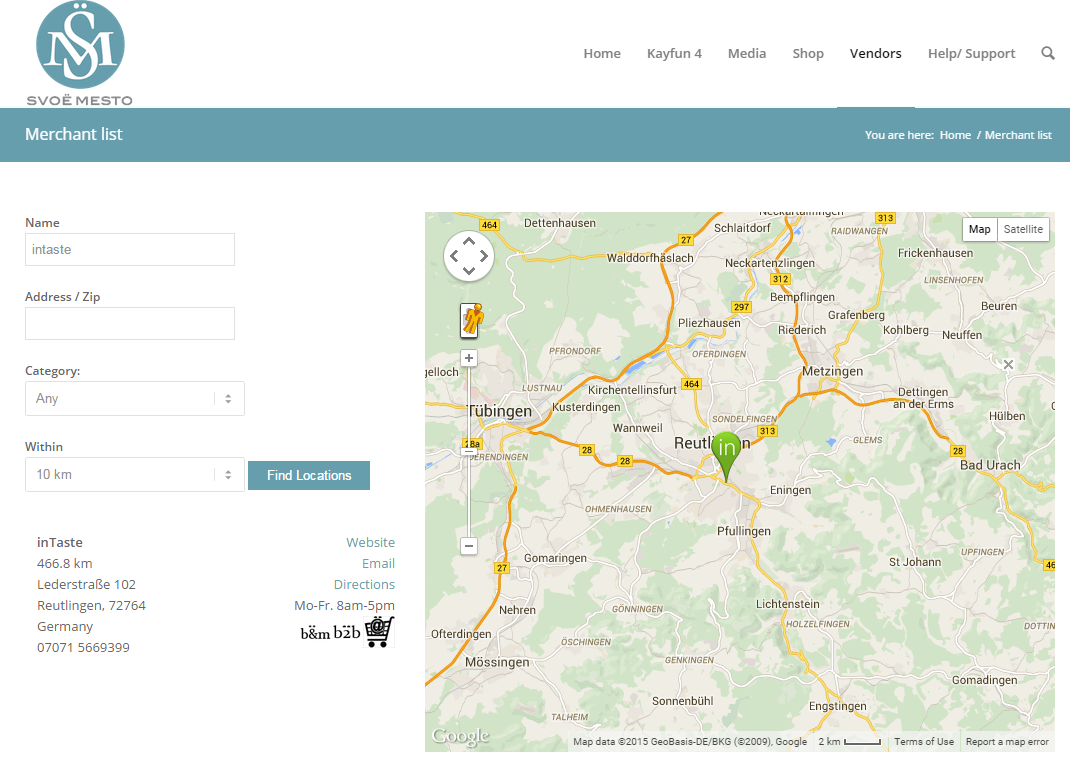The image size is (1070, 761).
Task: Click the Gomaringen label on the map
Action: (555, 558)
